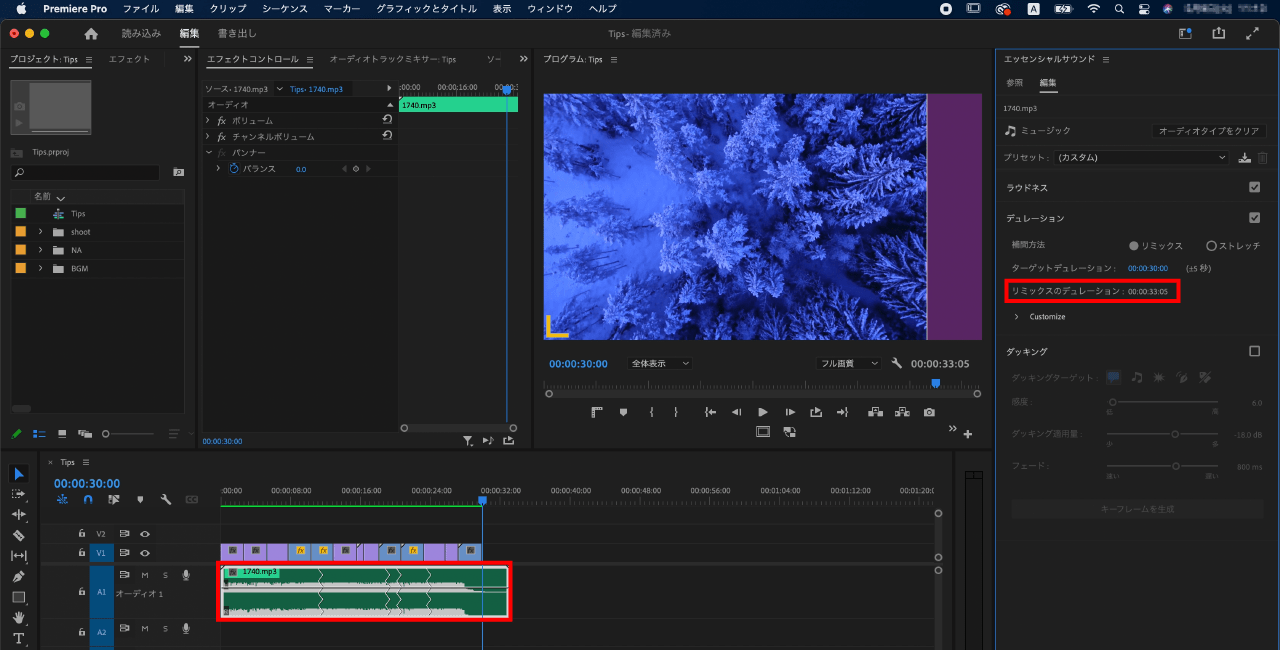This screenshot has height=650, width=1280.
Task: Select リミックス radio button
Action: 1134,245
